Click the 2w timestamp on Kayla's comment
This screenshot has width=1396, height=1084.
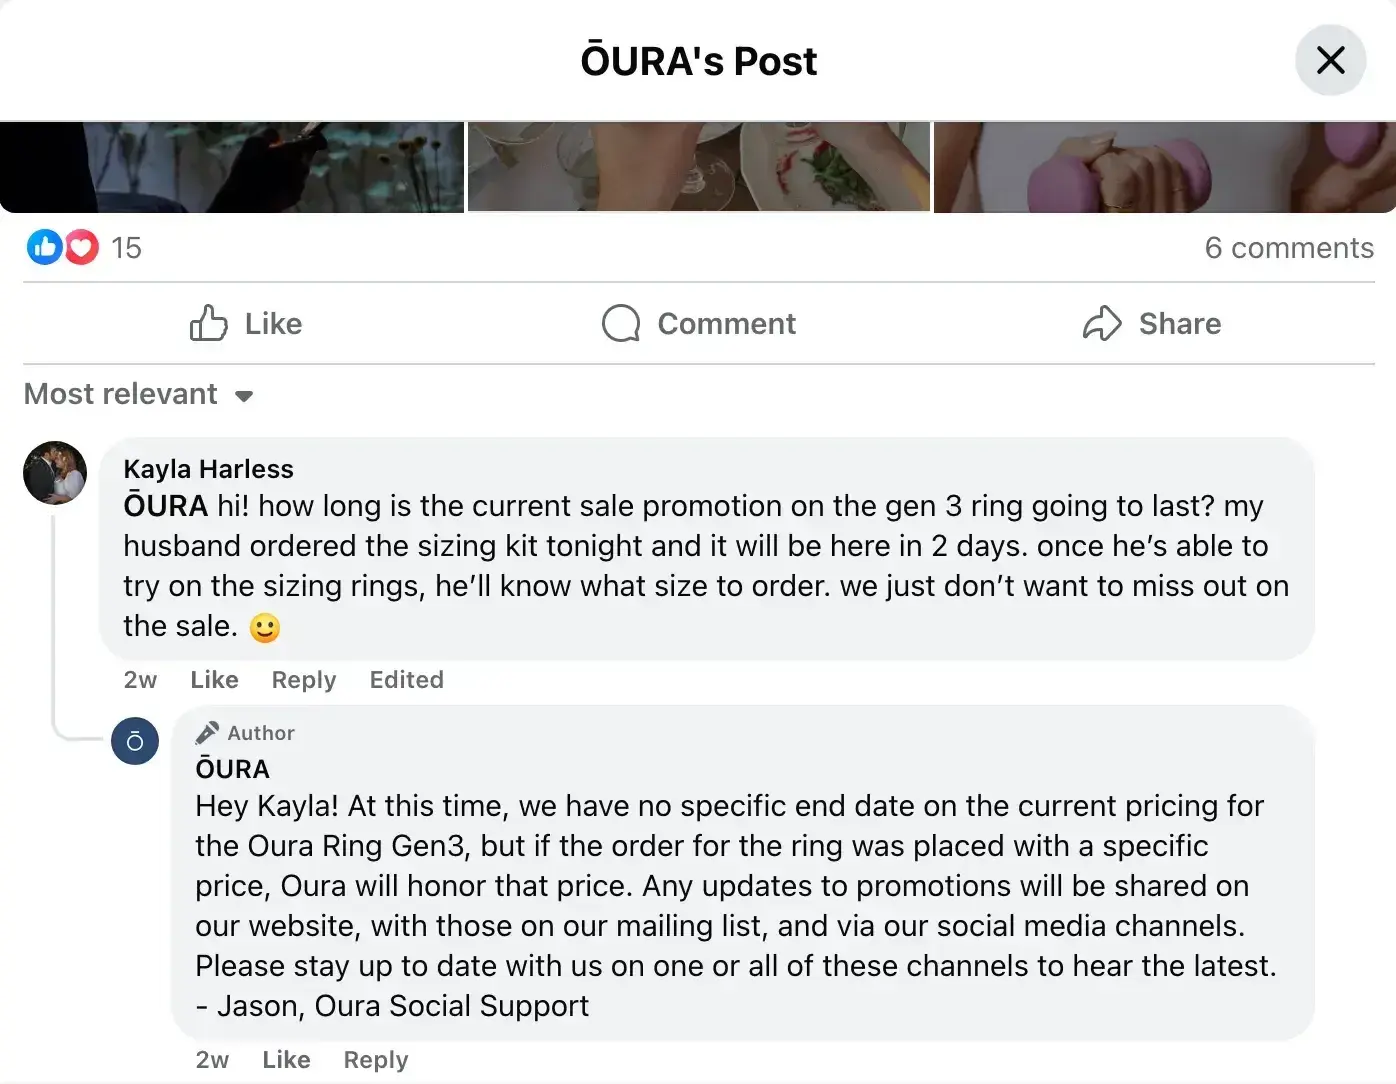[x=139, y=679]
